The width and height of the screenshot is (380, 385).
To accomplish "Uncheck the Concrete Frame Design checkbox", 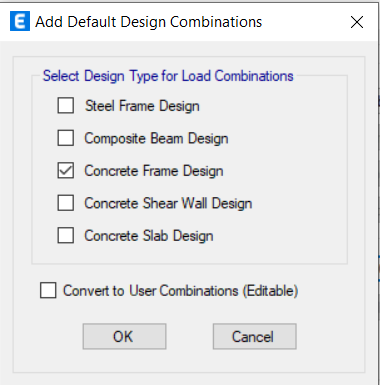I will [x=66, y=170].
